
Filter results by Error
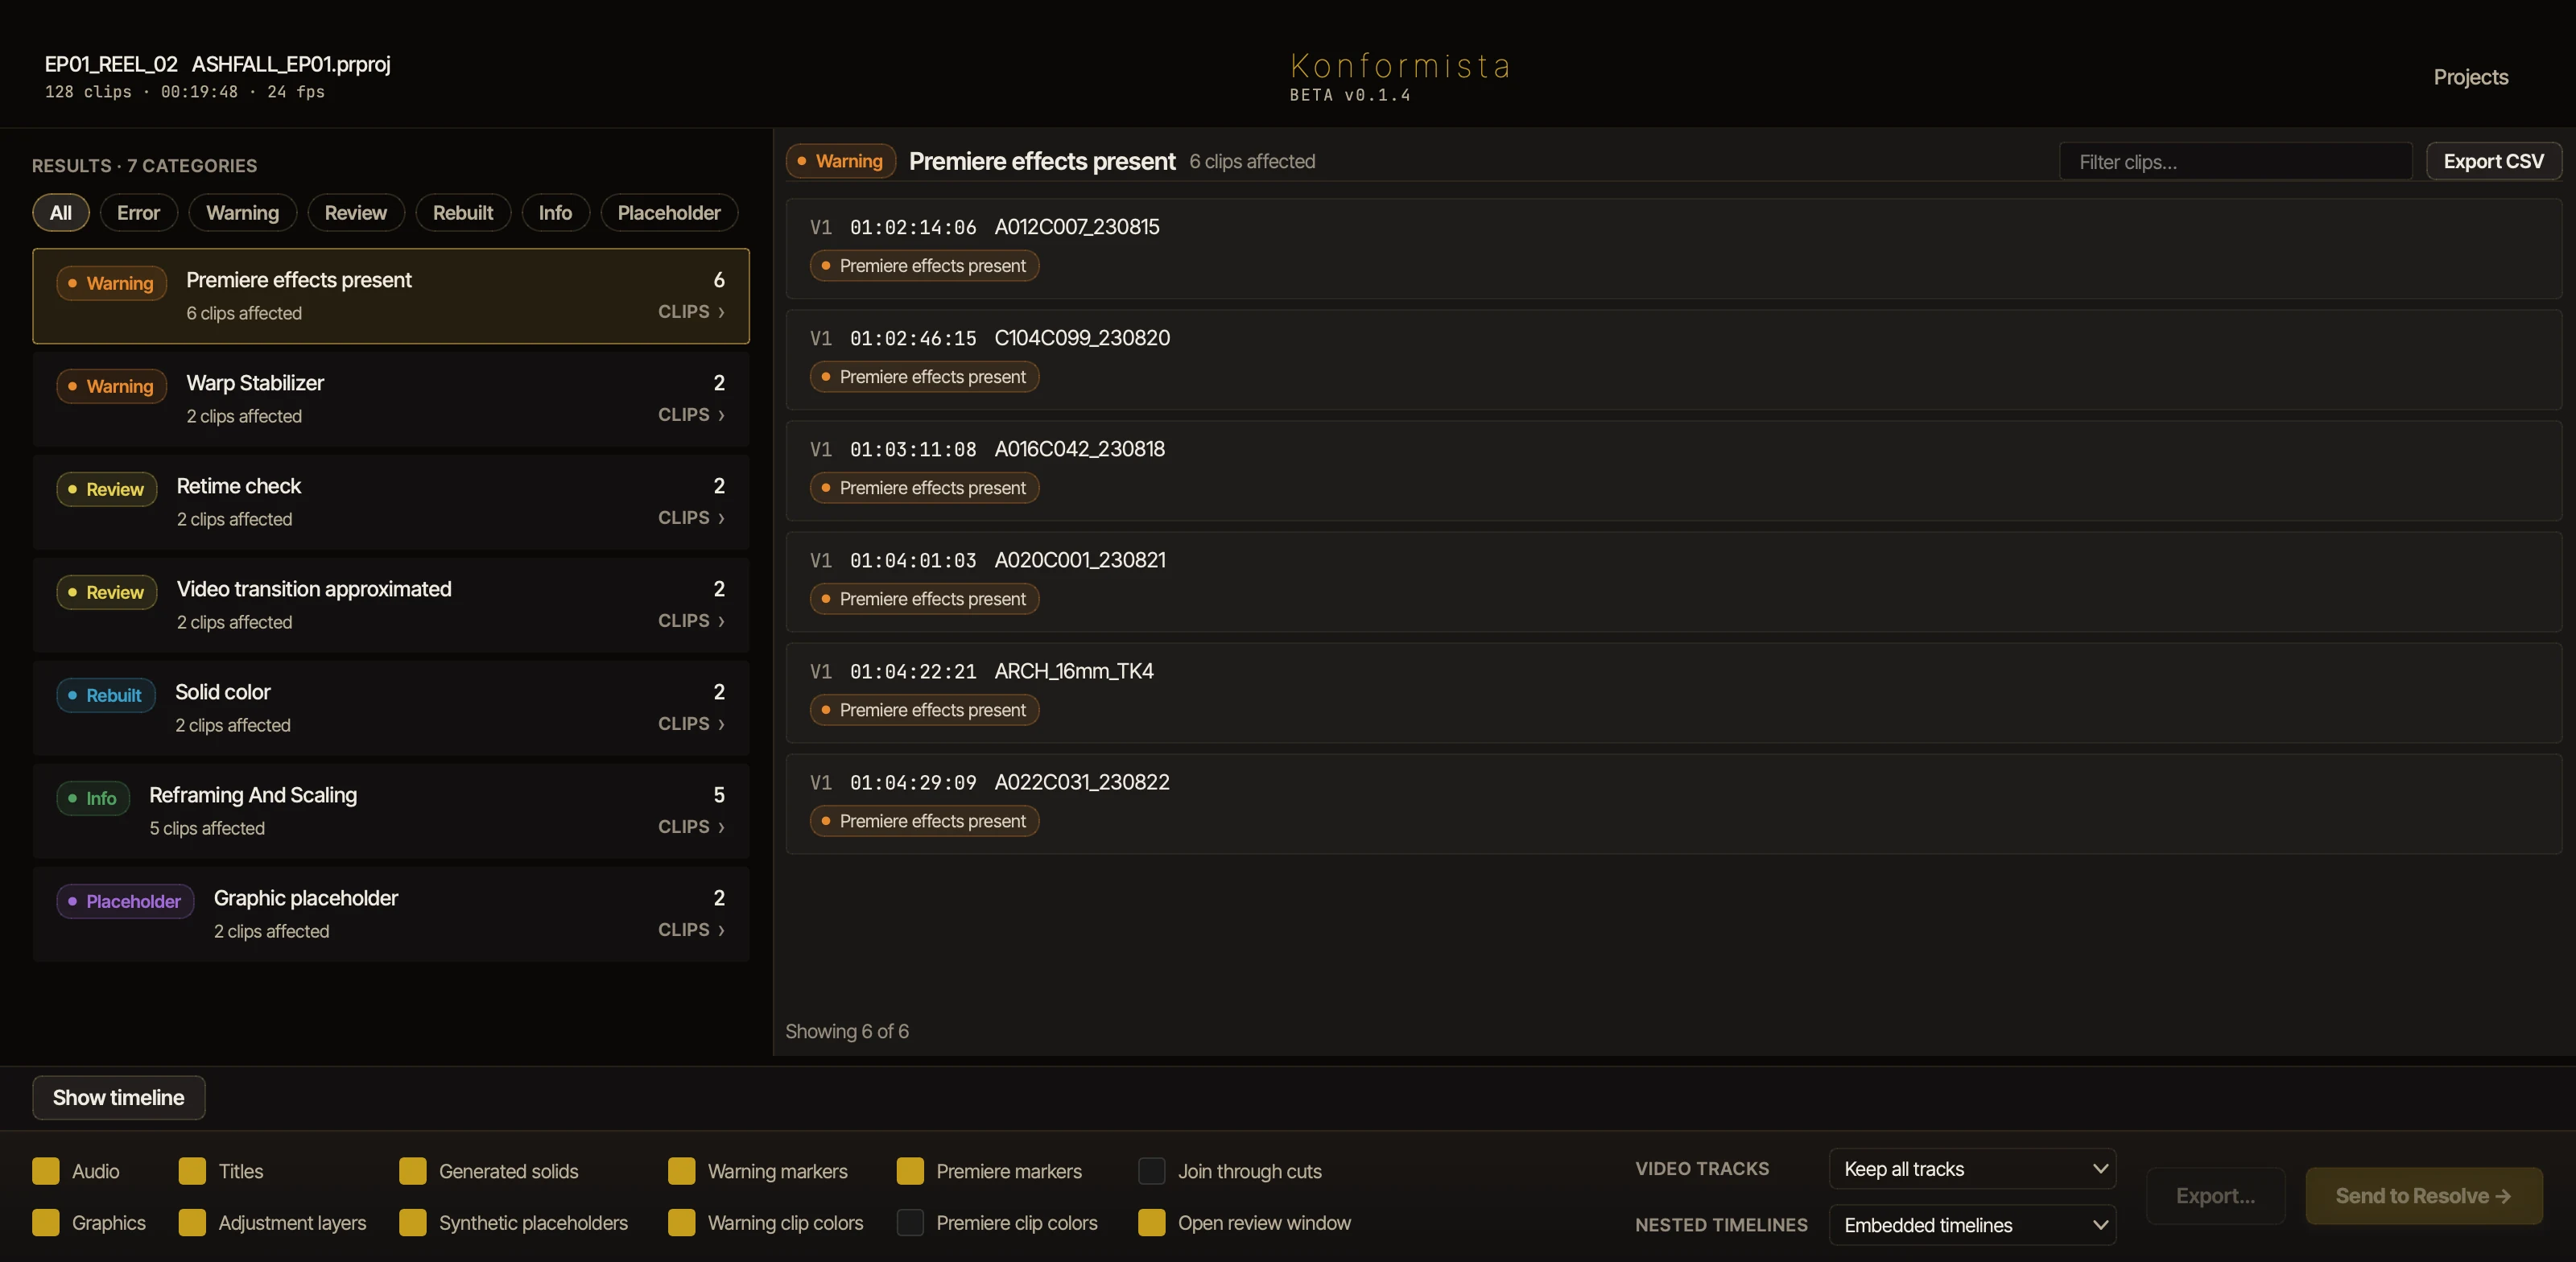pos(138,213)
